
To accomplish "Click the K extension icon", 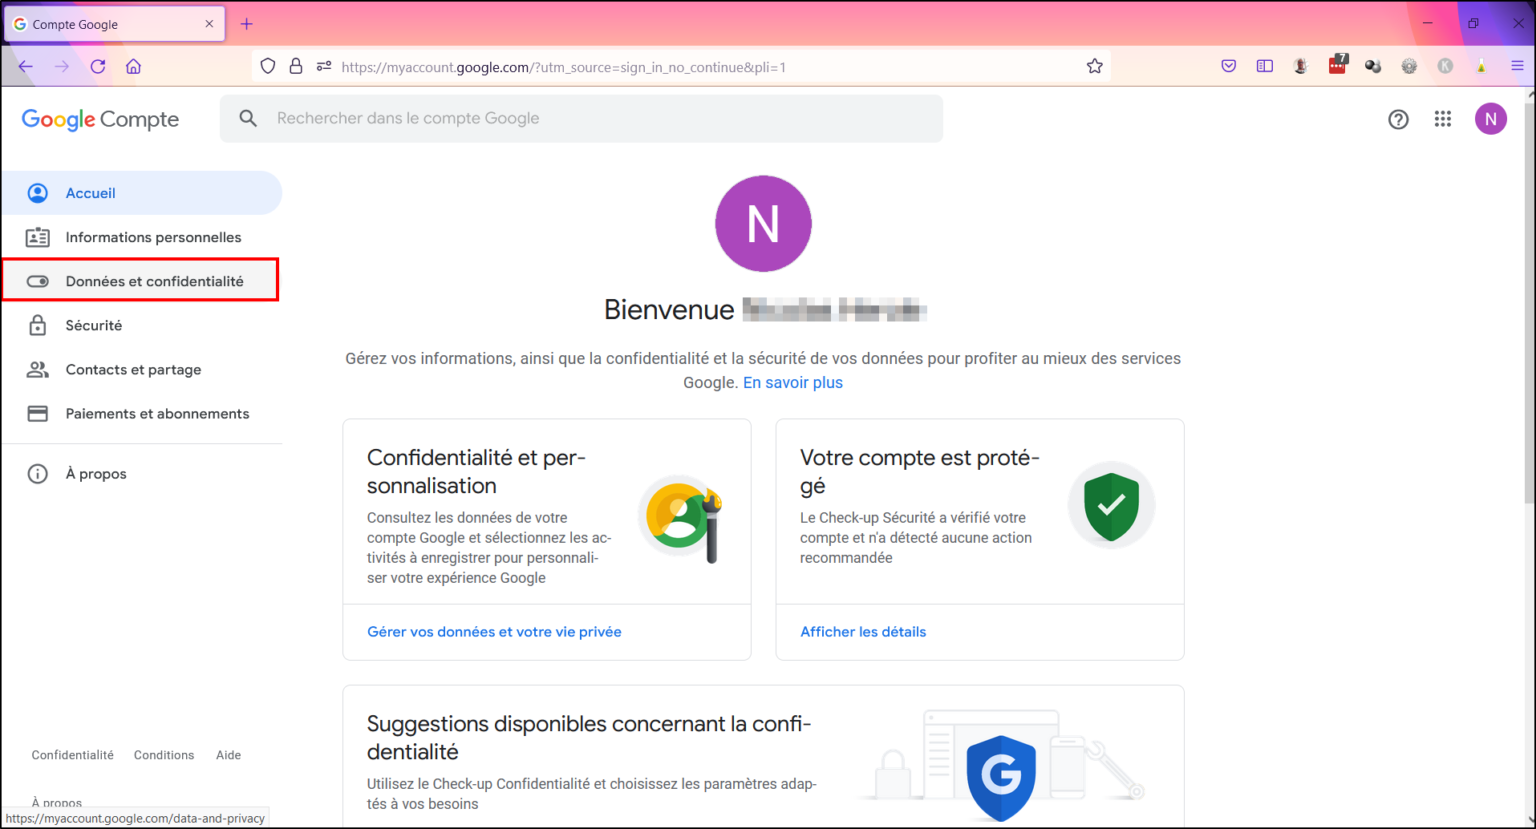I will (1445, 66).
